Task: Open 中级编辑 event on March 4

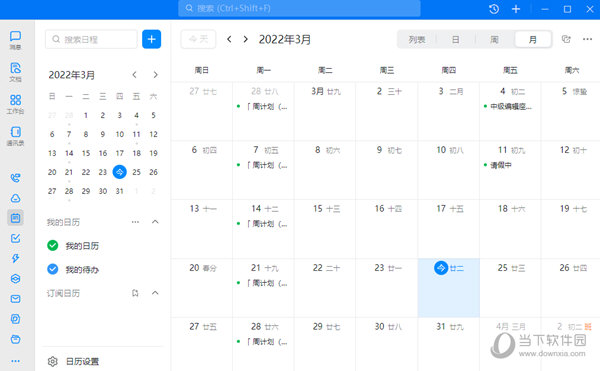Action: (508, 107)
